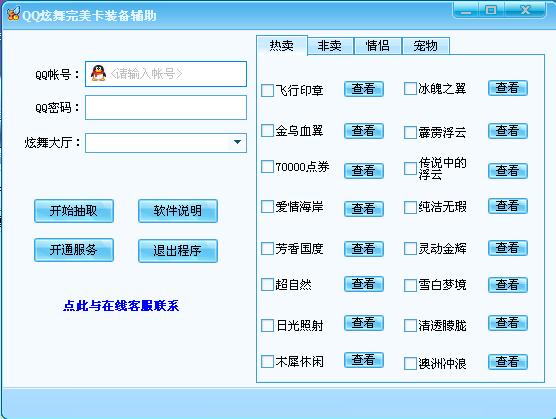Image resolution: width=556 pixels, height=419 pixels.
Task: Click the QQ penguin icon in account field
Action: coord(99,73)
